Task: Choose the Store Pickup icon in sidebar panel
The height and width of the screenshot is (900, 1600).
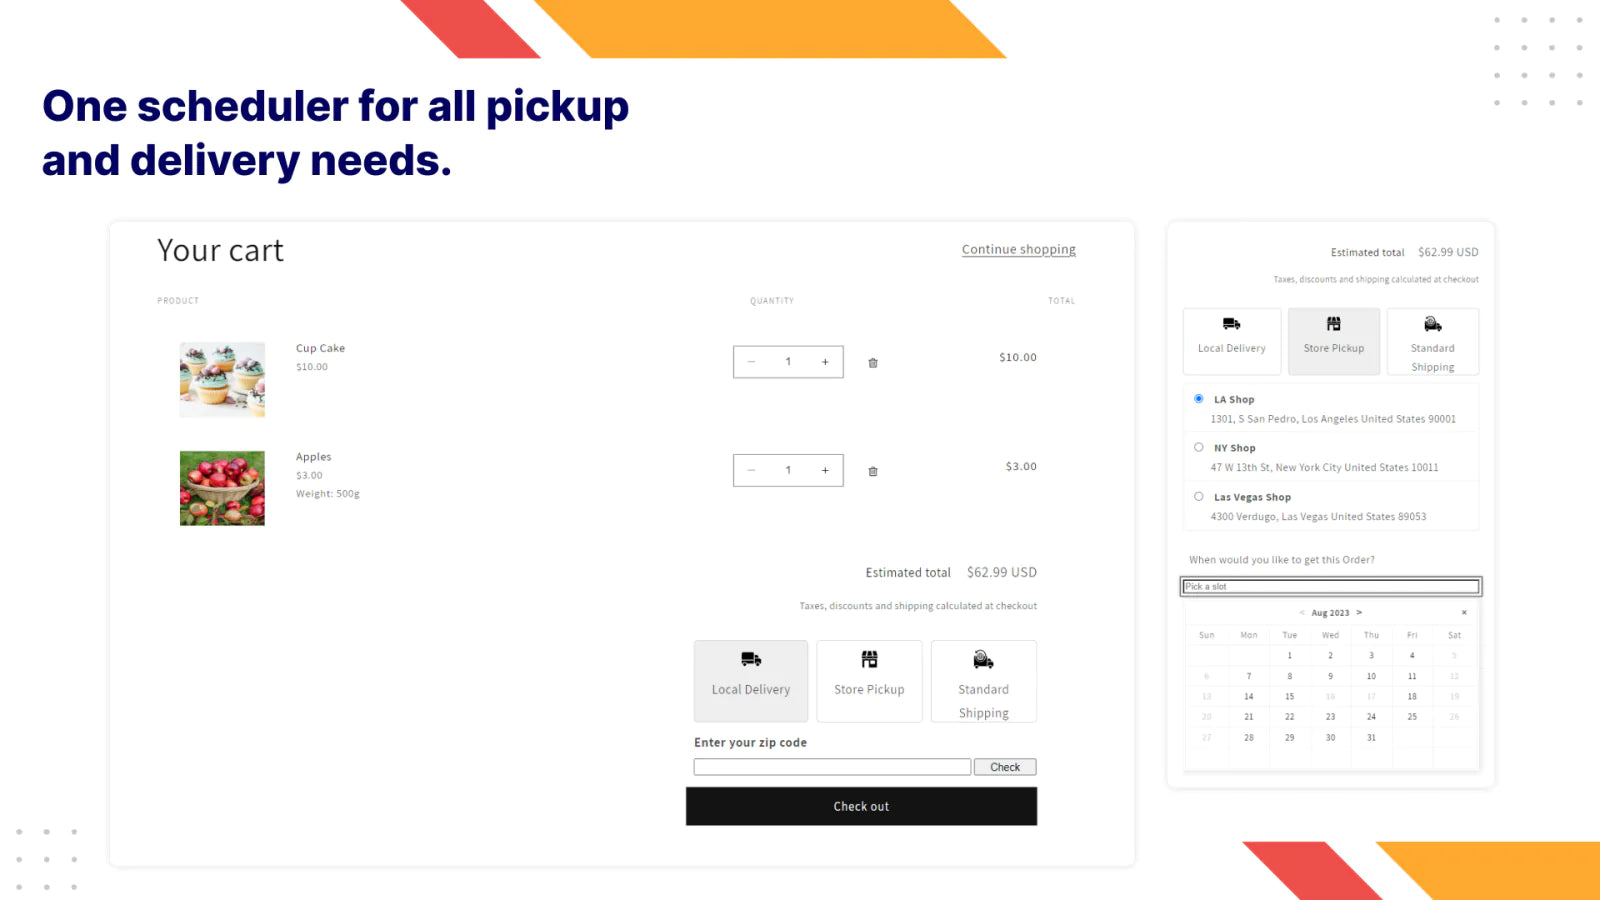Action: (1333, 323)
